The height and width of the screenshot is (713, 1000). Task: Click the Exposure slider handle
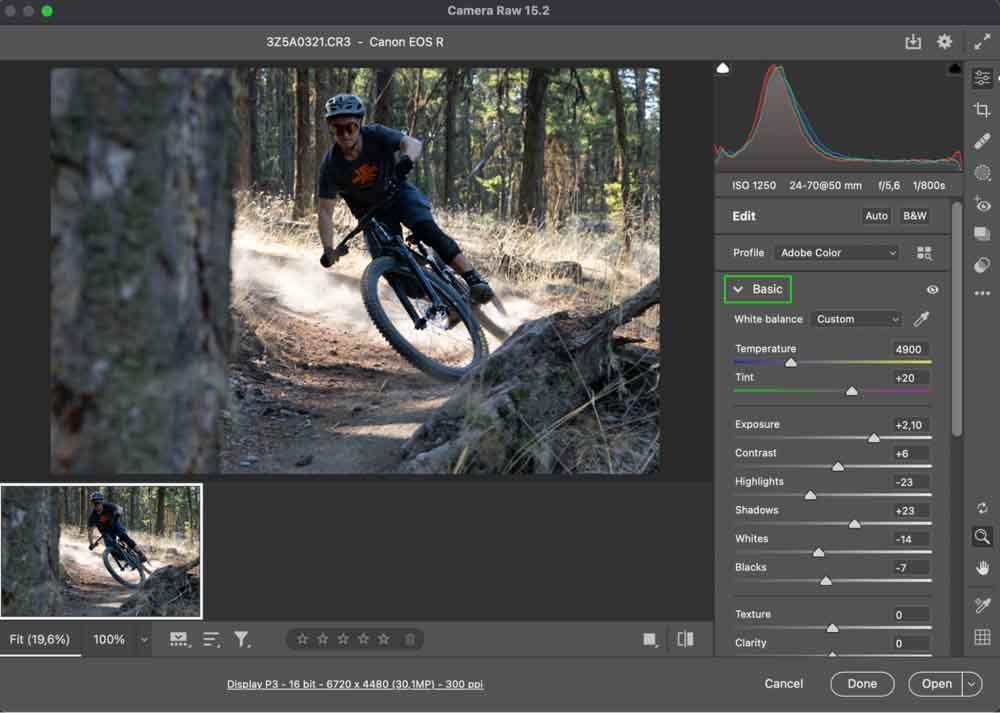874,438
